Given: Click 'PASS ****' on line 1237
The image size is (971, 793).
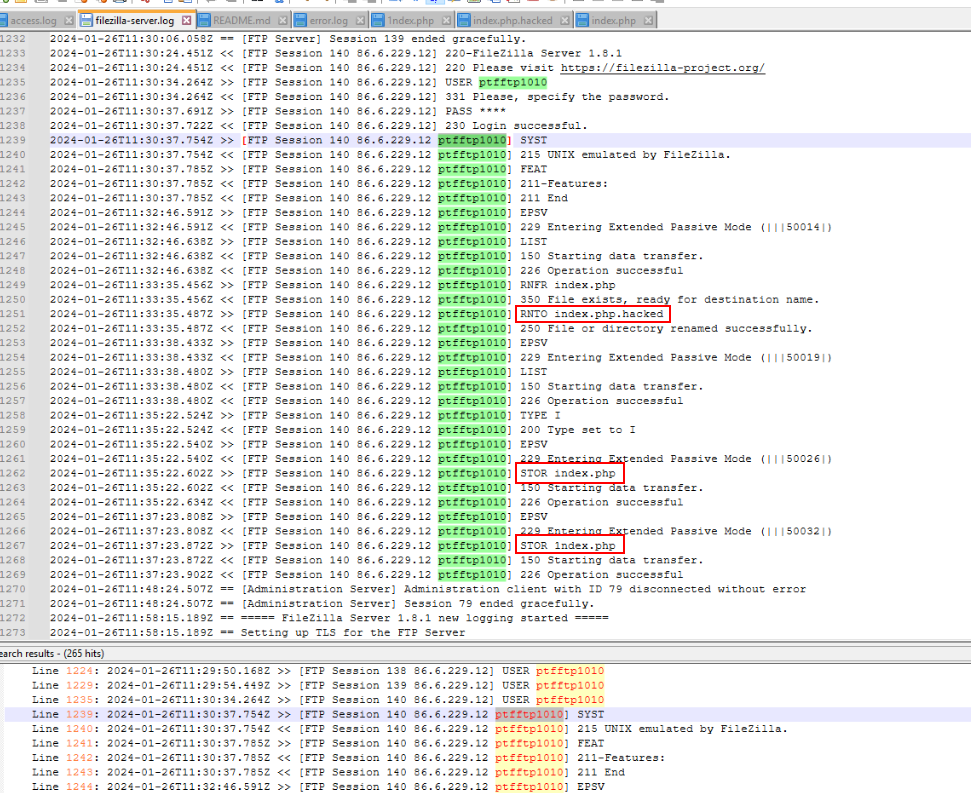Looking at the screenshot, I should pyautogui.click(x=476, y=111).
